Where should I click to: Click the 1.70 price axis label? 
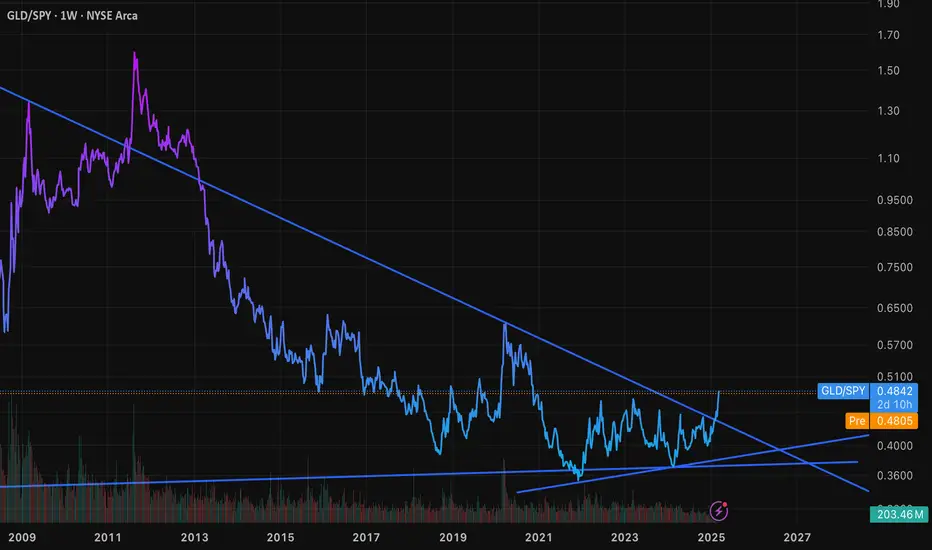[888, 35]
